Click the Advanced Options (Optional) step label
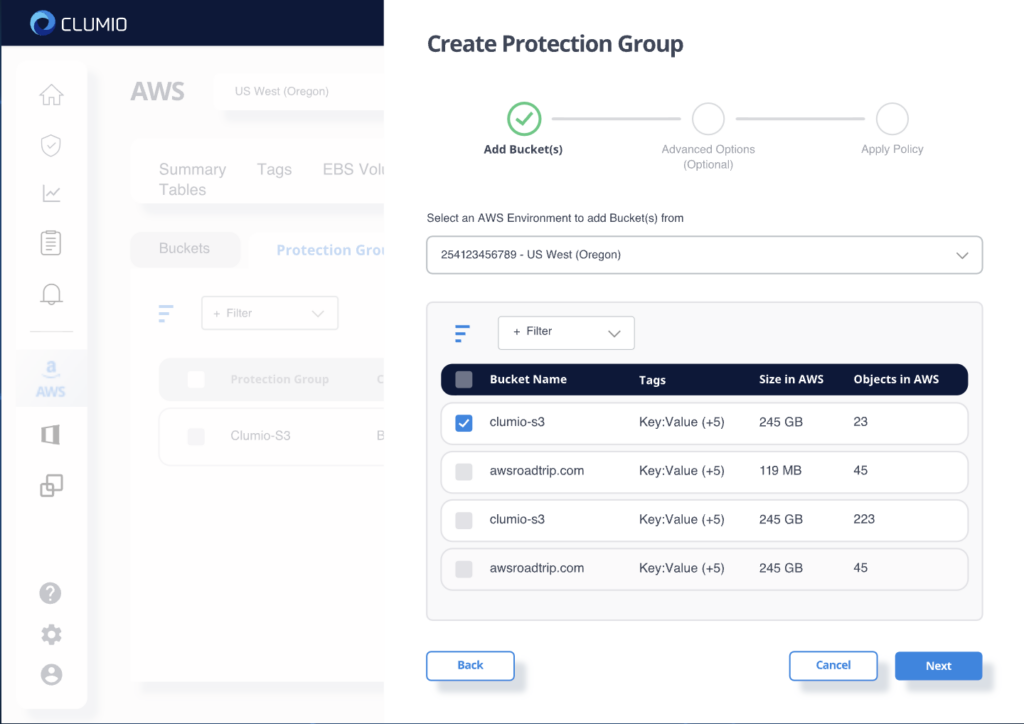1024x724 pixels. [708, 157]
